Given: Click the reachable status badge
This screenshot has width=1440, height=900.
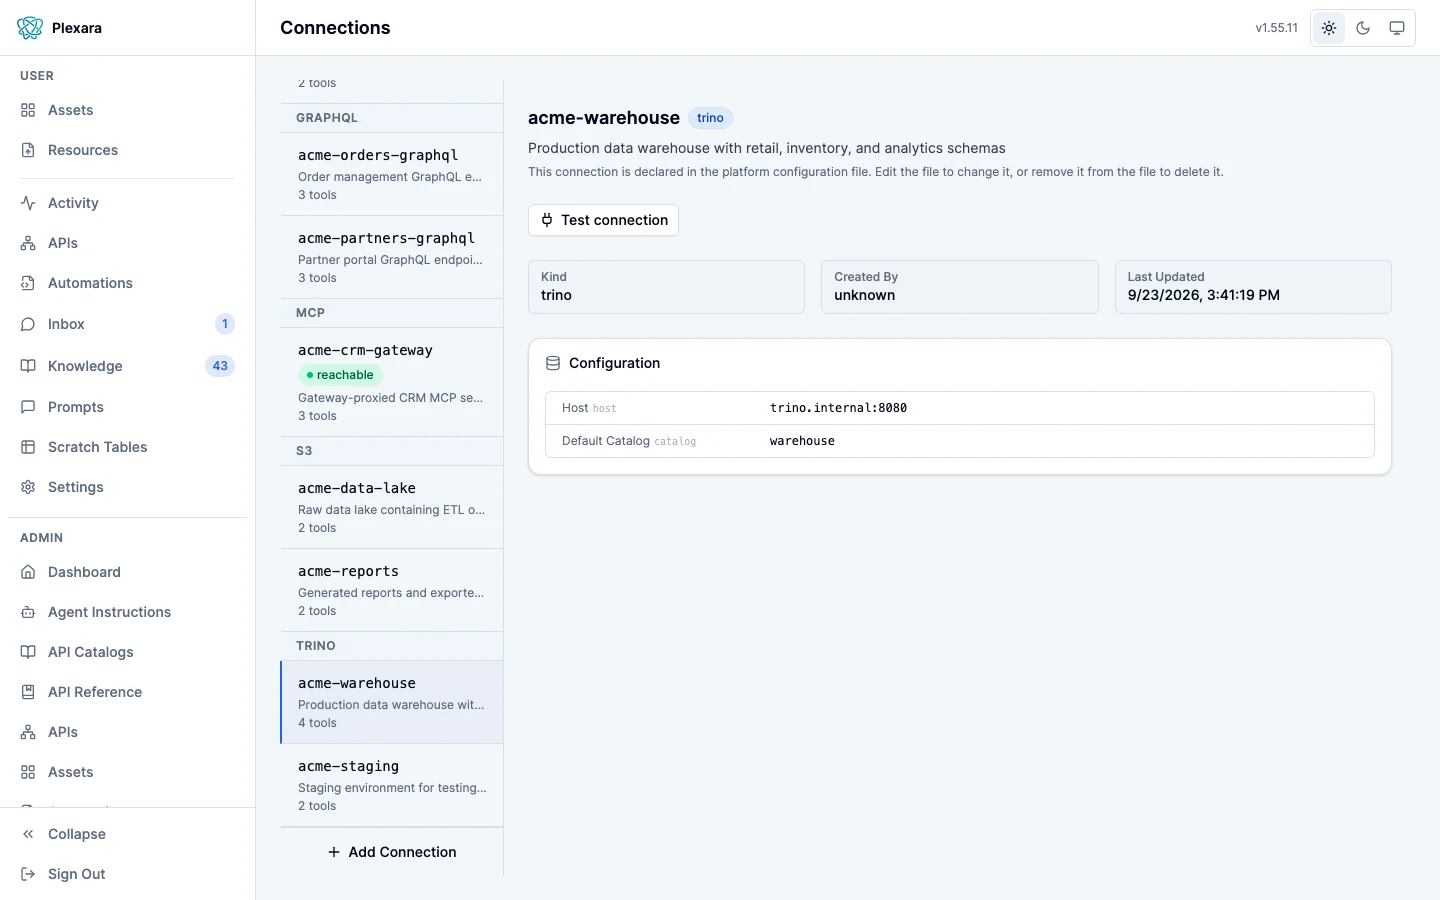Looking at the screenshot, I should (340, 375).
